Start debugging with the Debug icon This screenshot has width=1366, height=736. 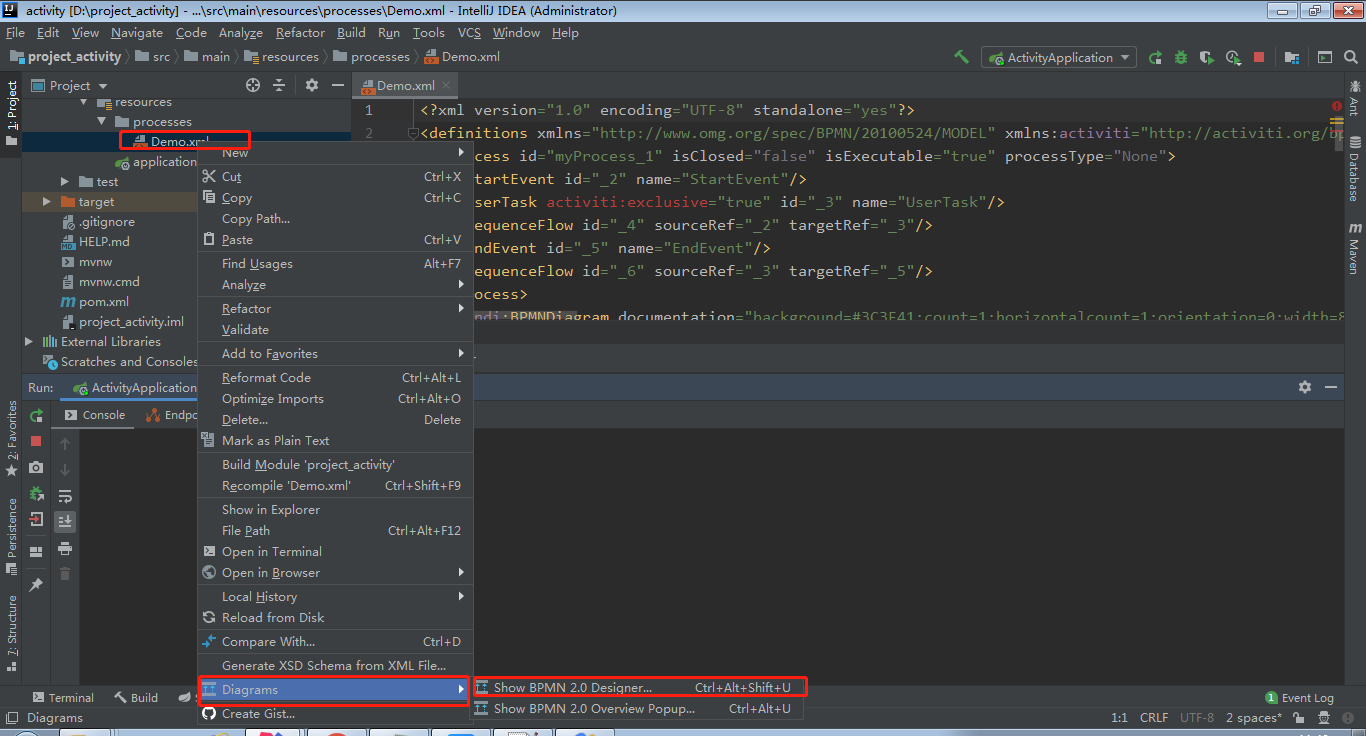pyautogui.click(x=1181, y=57)
